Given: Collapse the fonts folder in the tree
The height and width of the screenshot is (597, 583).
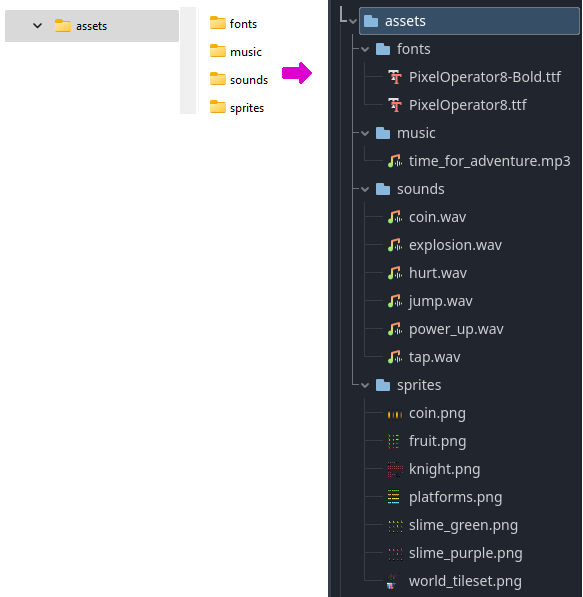Looking at the screenshot, I should 365,49.
